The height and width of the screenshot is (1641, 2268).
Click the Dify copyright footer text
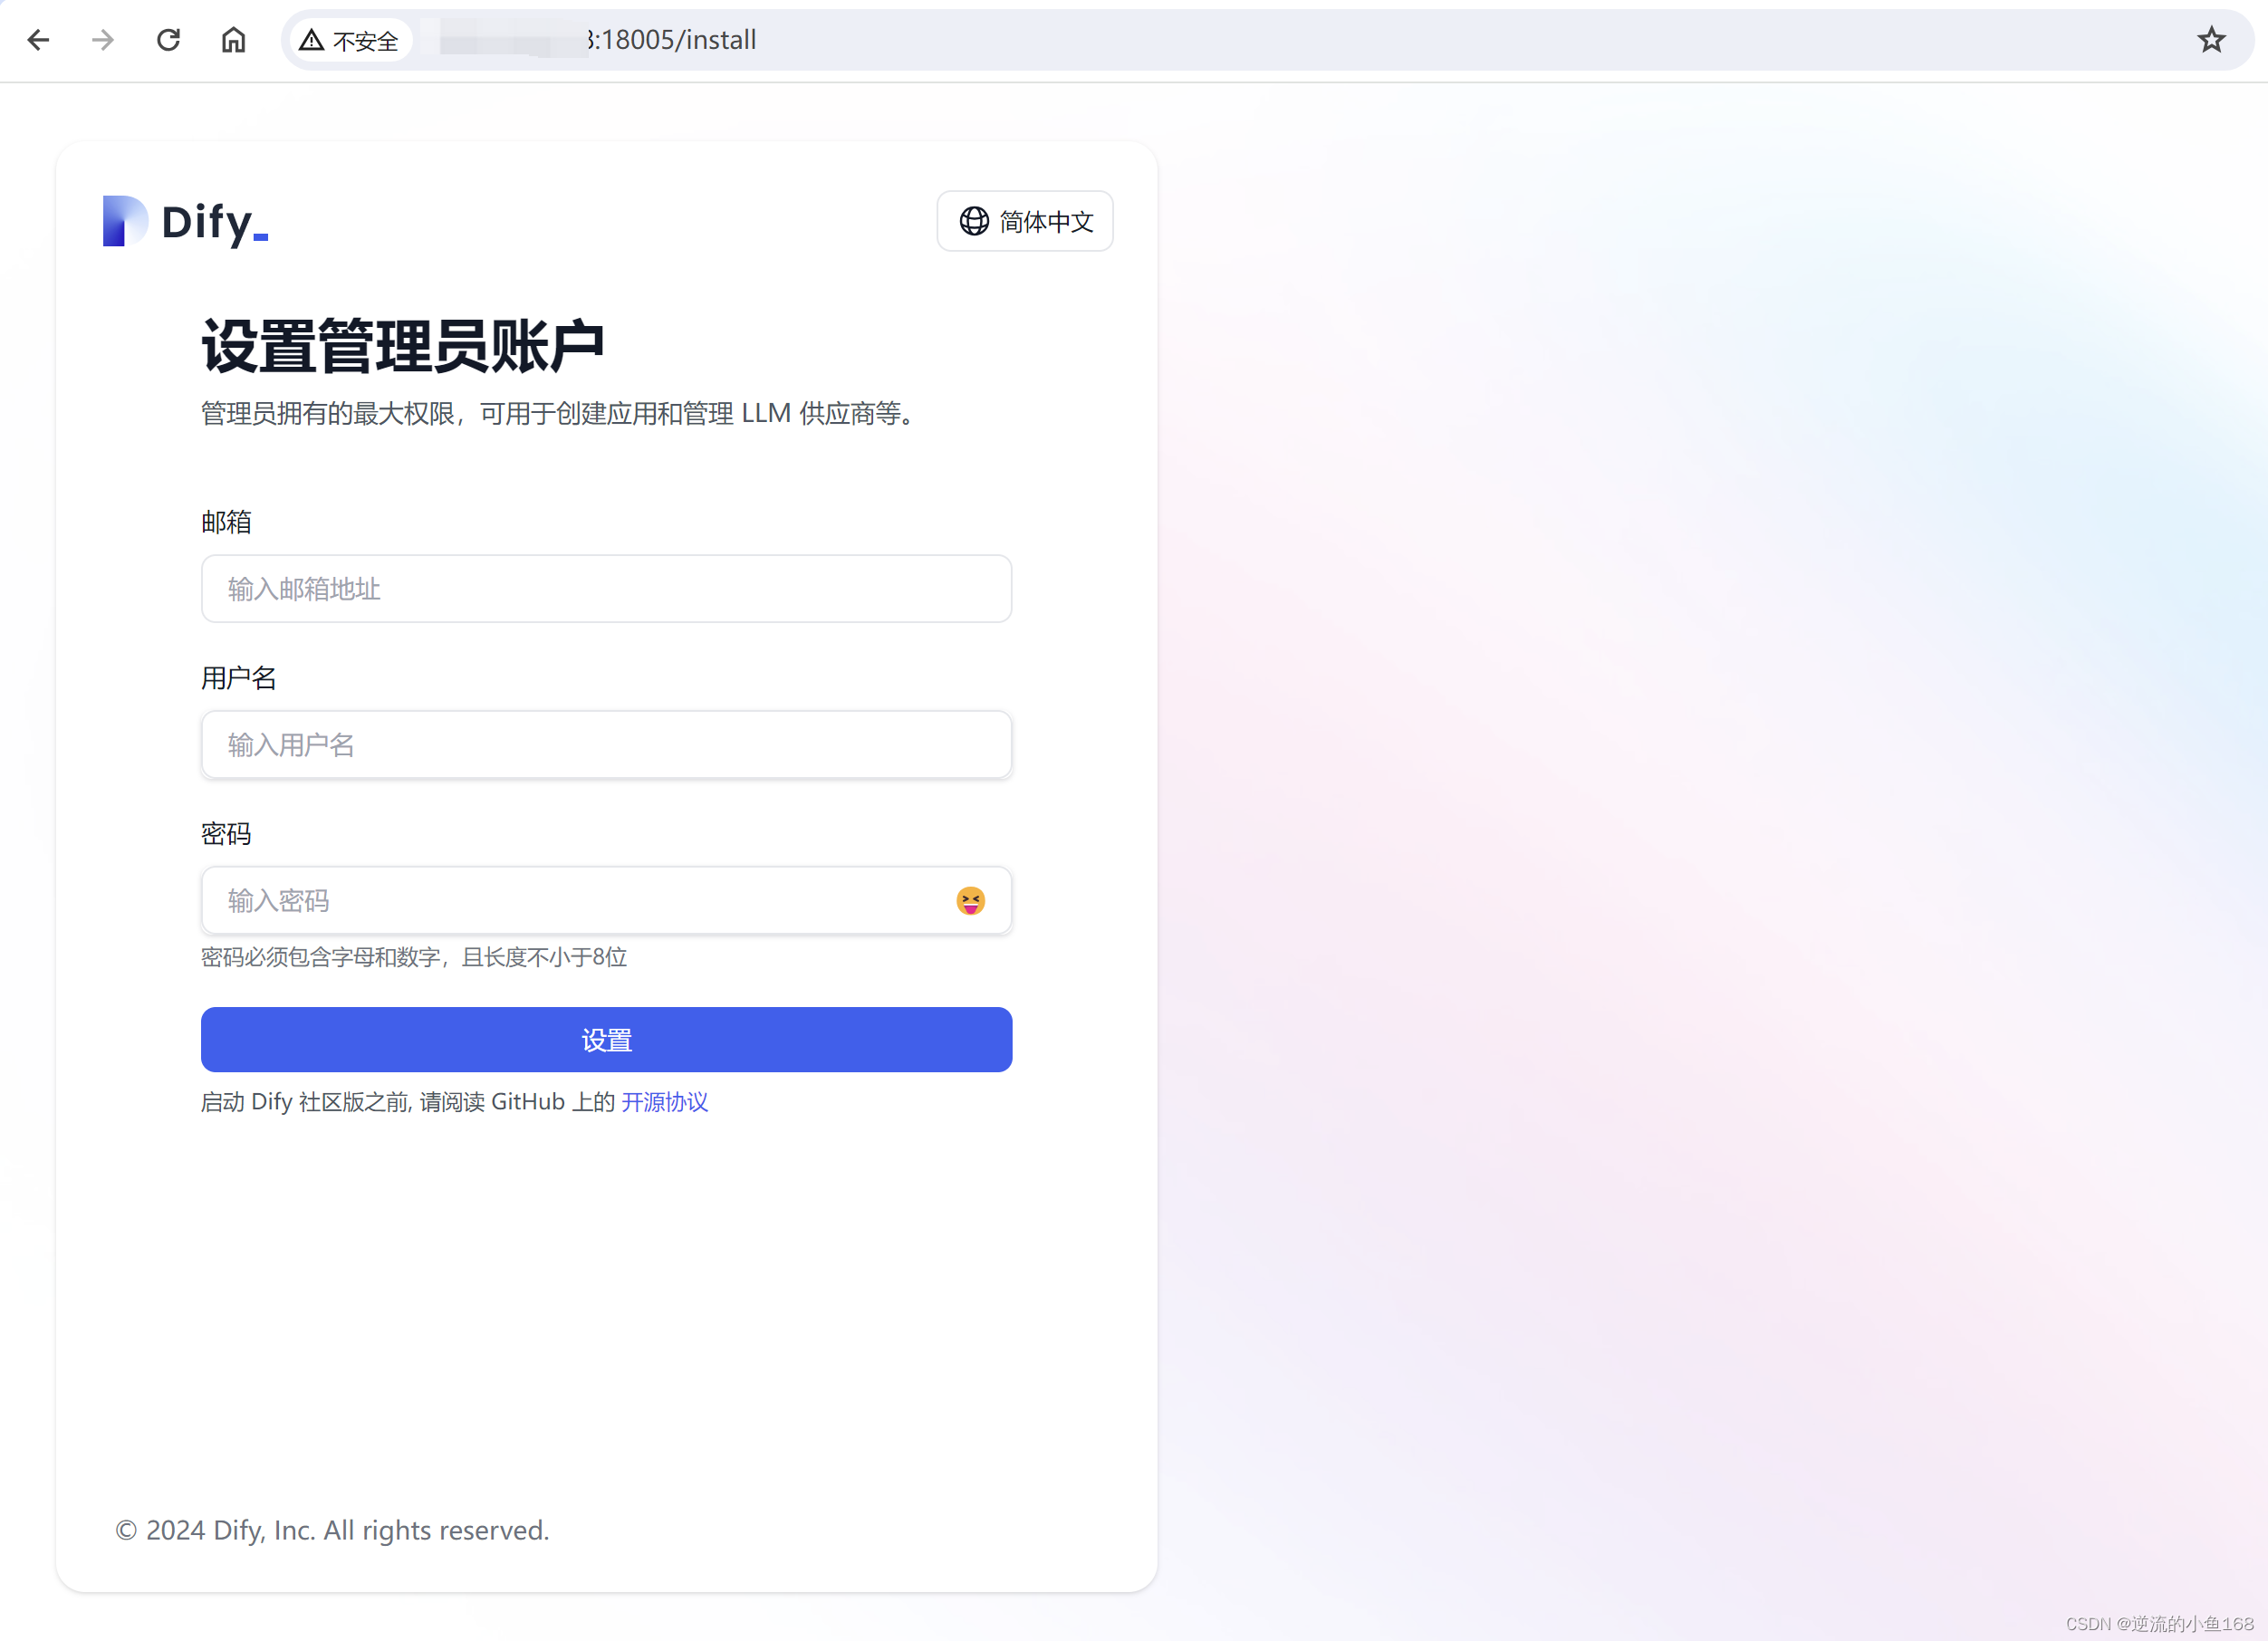click(332, 1530)
